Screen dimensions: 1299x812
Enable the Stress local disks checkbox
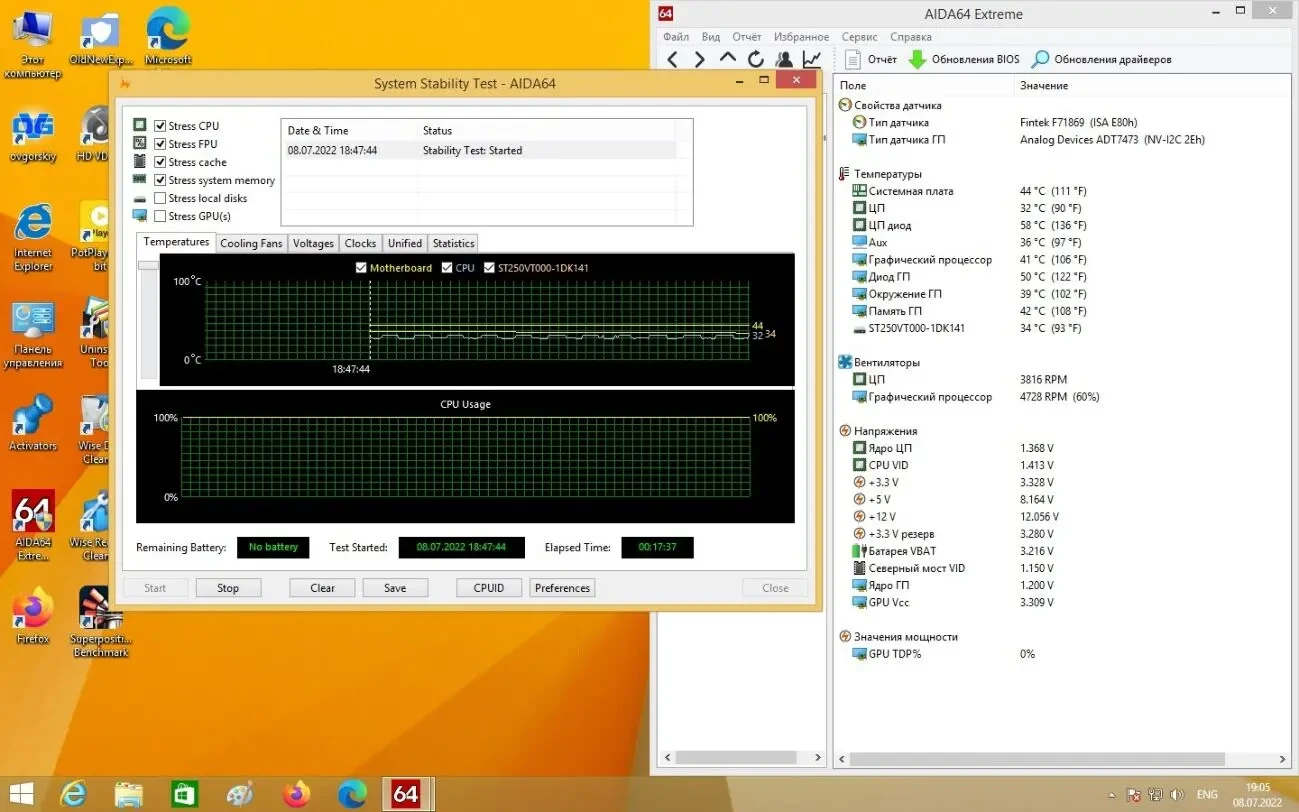(159, 198)
